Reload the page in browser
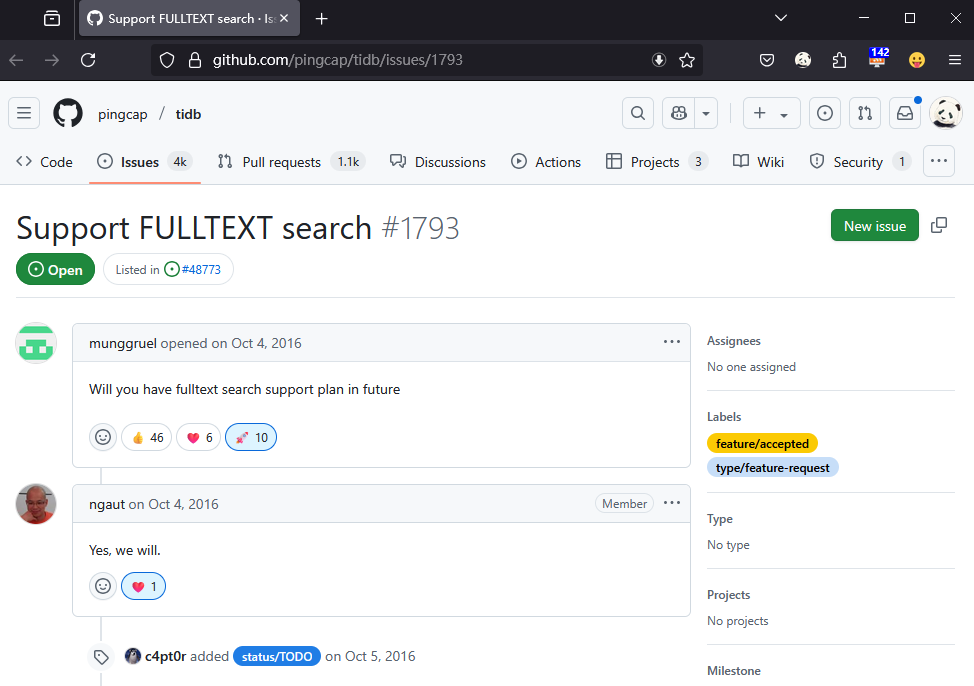 [x=88, y=60]
